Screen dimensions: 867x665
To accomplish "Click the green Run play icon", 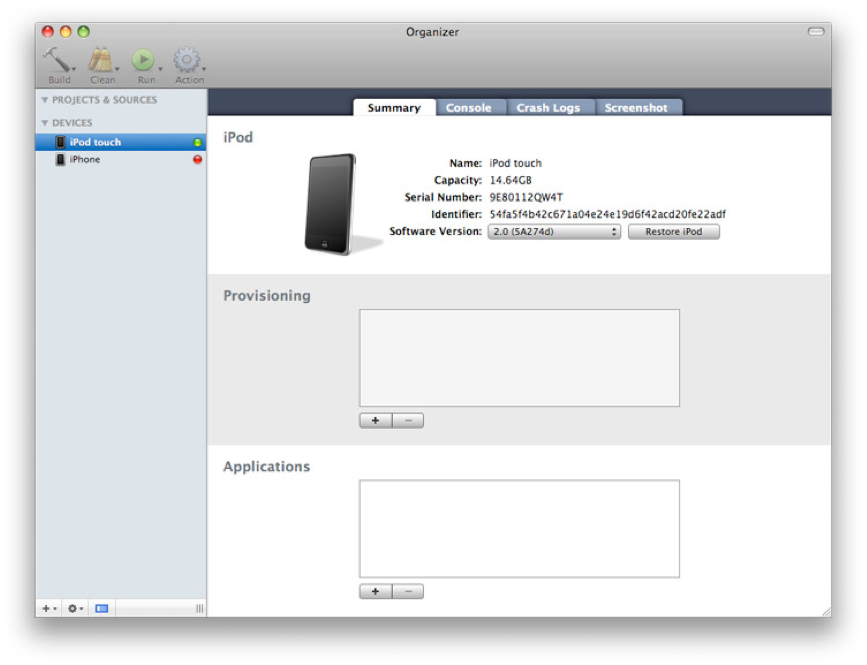I will click(143, 60).
